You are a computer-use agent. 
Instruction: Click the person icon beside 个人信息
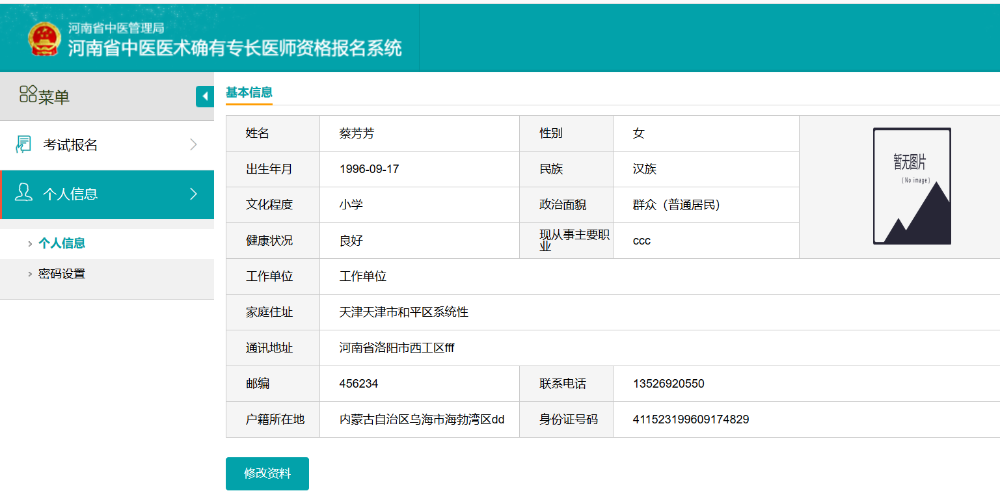coord(25,193)
